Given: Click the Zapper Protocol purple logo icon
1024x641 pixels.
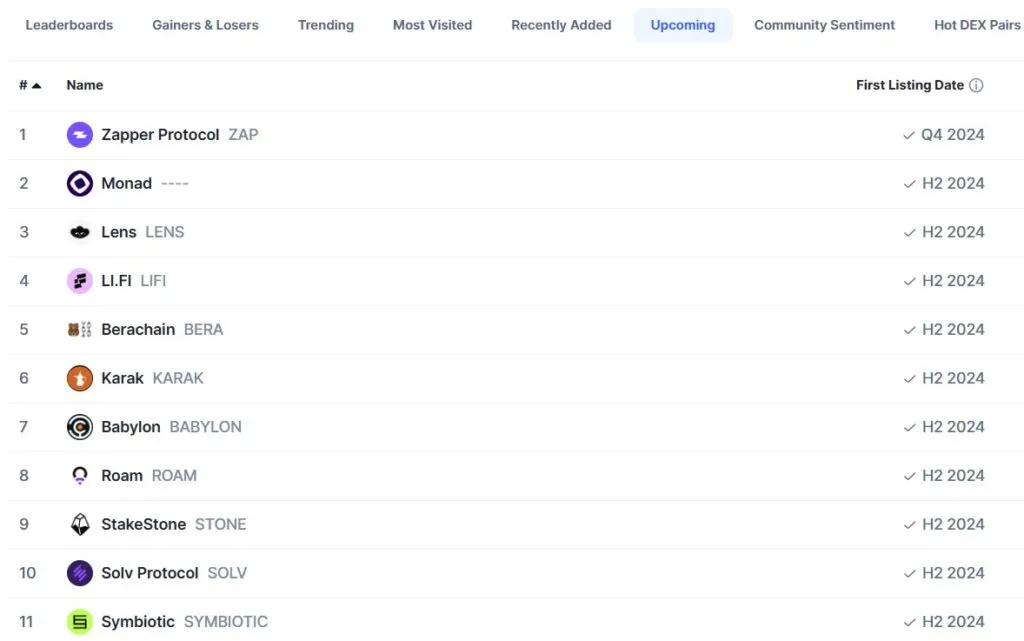Looking at the screenshot, I should (80, 135).
